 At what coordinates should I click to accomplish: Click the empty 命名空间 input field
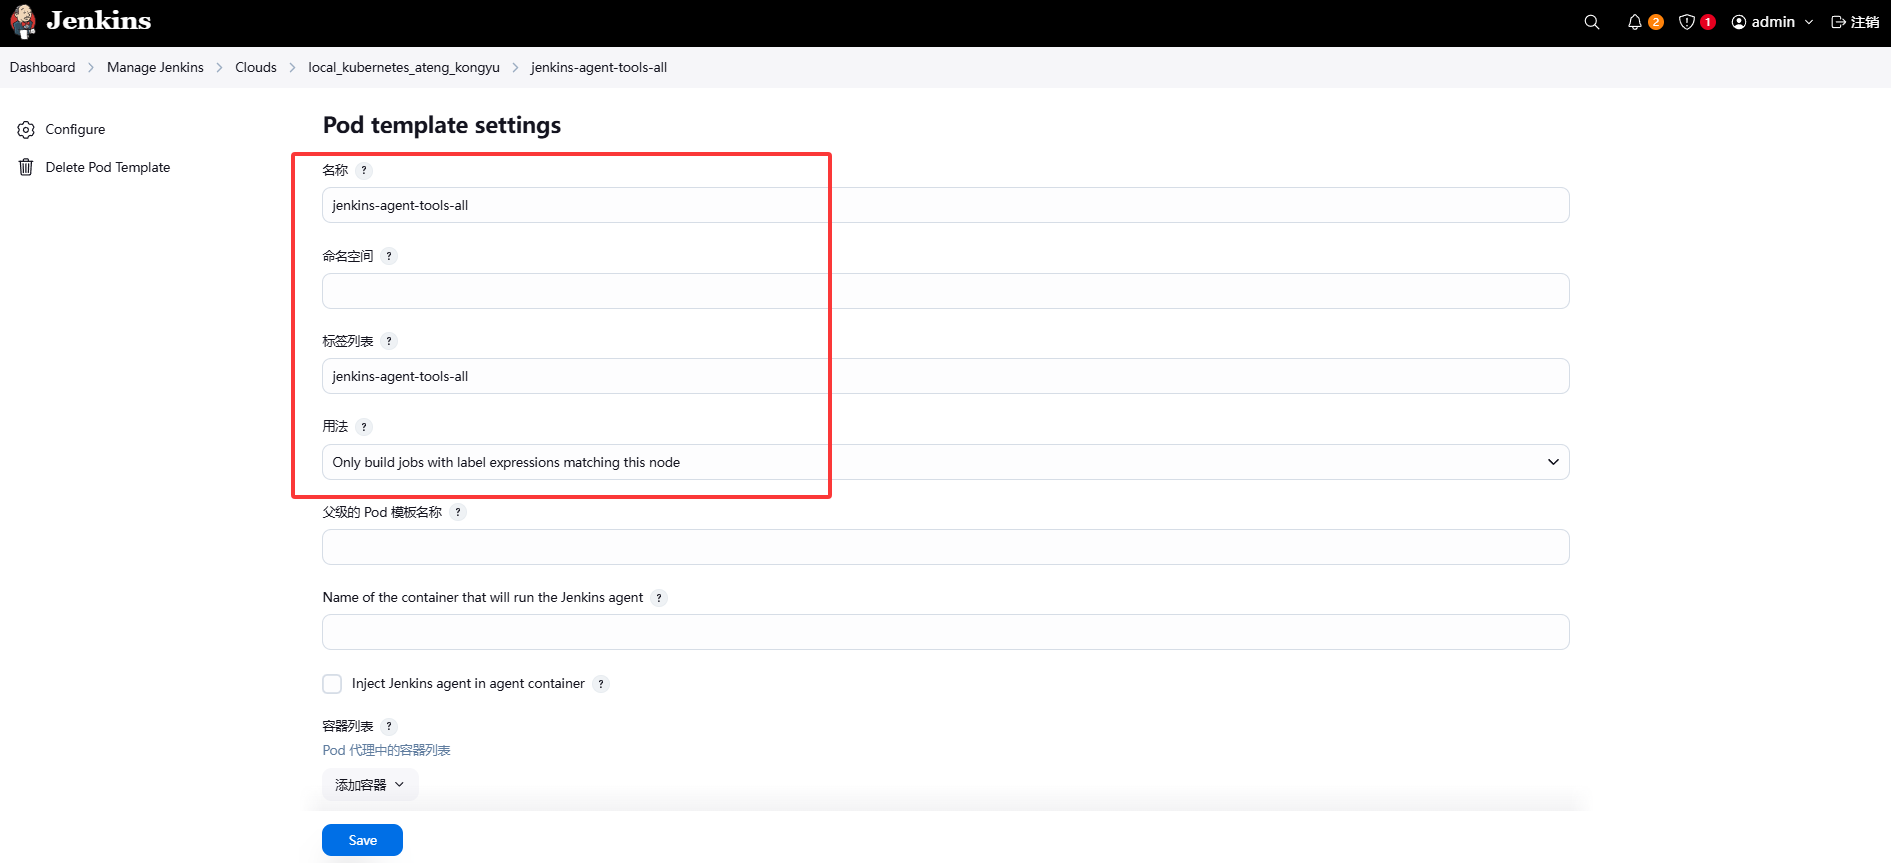945,291
